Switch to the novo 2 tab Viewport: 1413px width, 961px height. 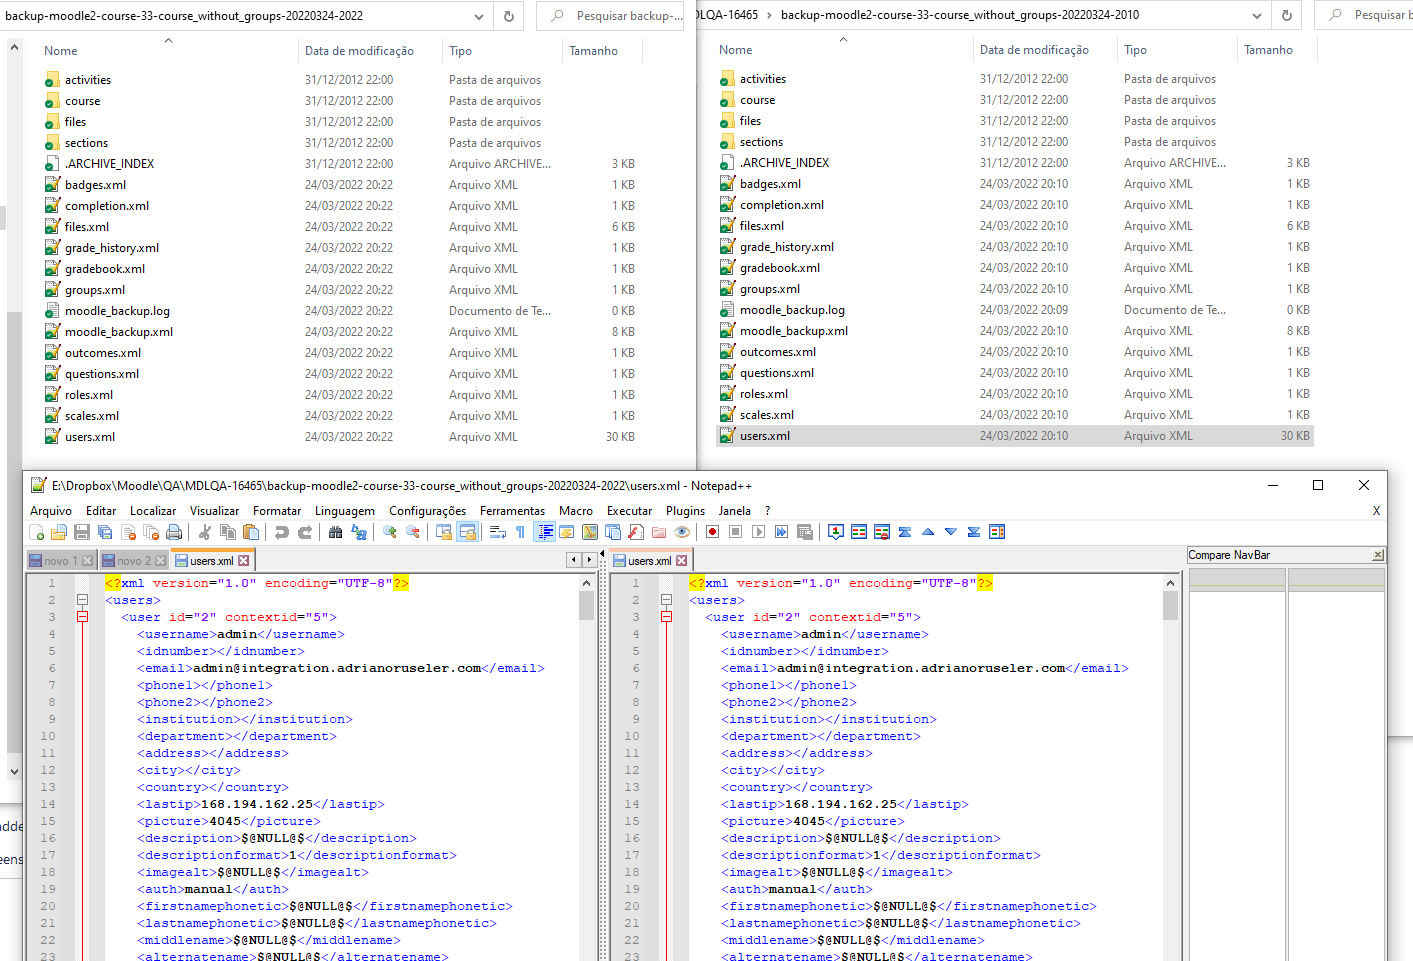coord(135,561)
